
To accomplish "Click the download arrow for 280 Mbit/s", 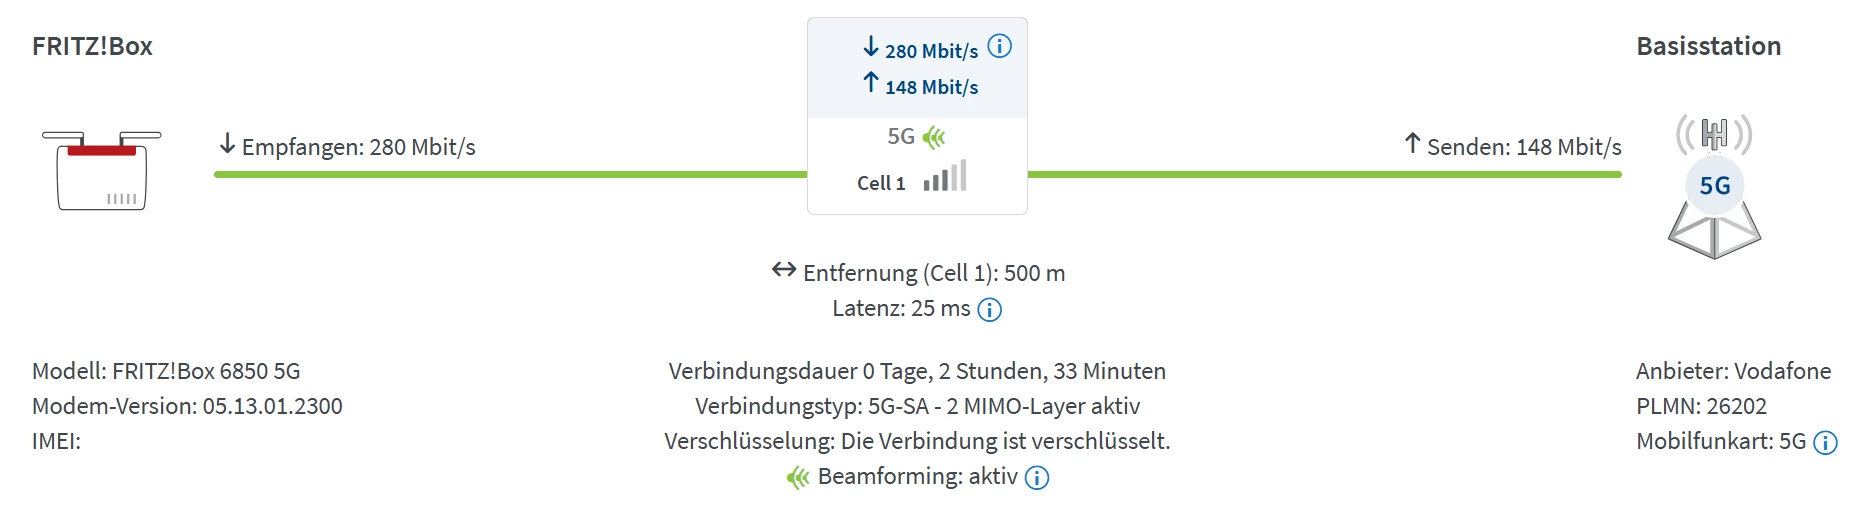I will tap(871, 47).
